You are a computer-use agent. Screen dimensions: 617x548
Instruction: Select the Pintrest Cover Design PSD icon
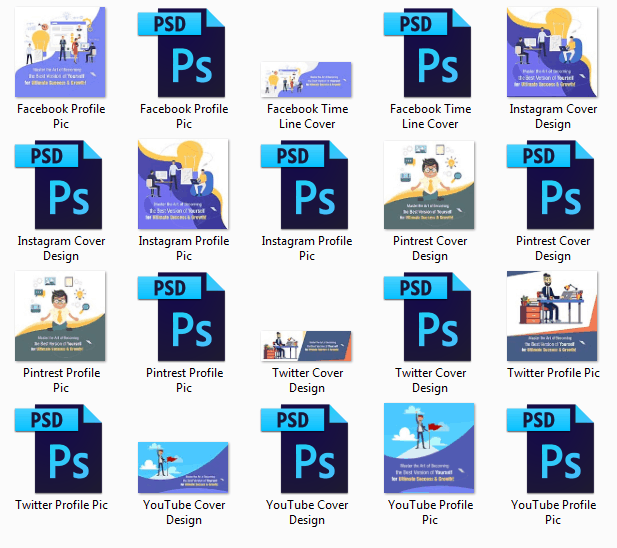pos(553,185)
